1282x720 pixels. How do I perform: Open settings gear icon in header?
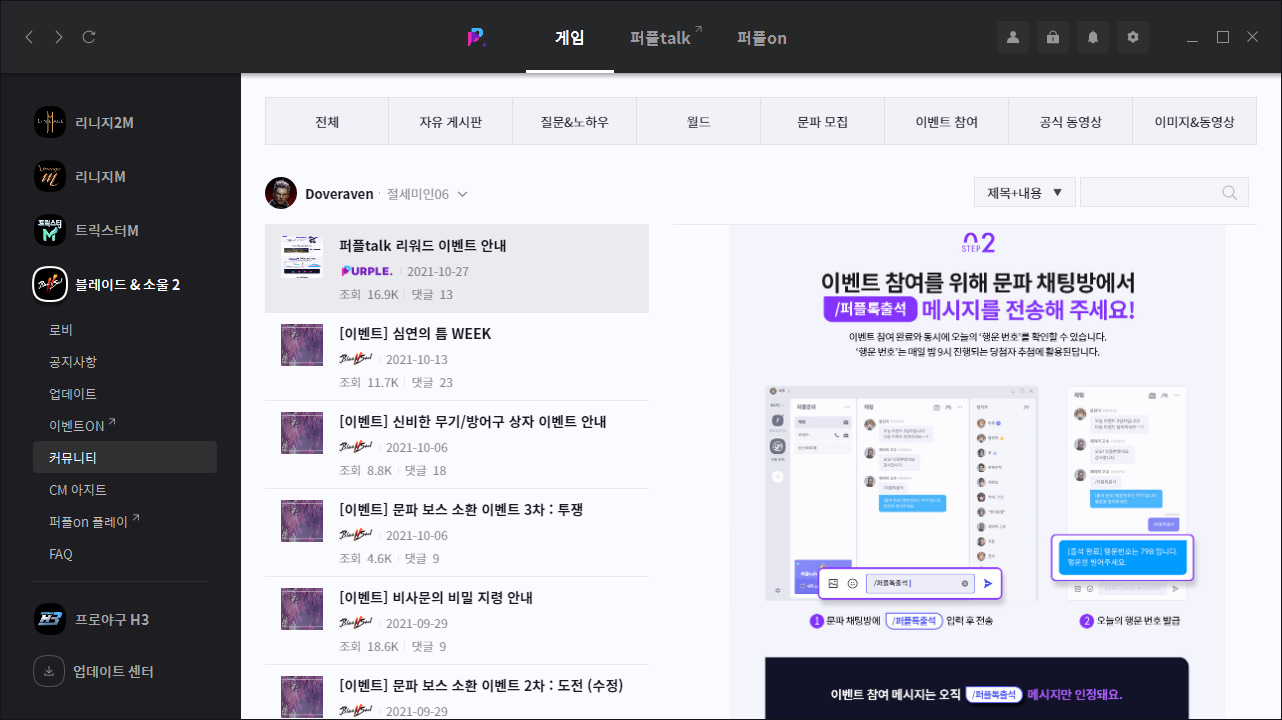(x=1133, y=37)
